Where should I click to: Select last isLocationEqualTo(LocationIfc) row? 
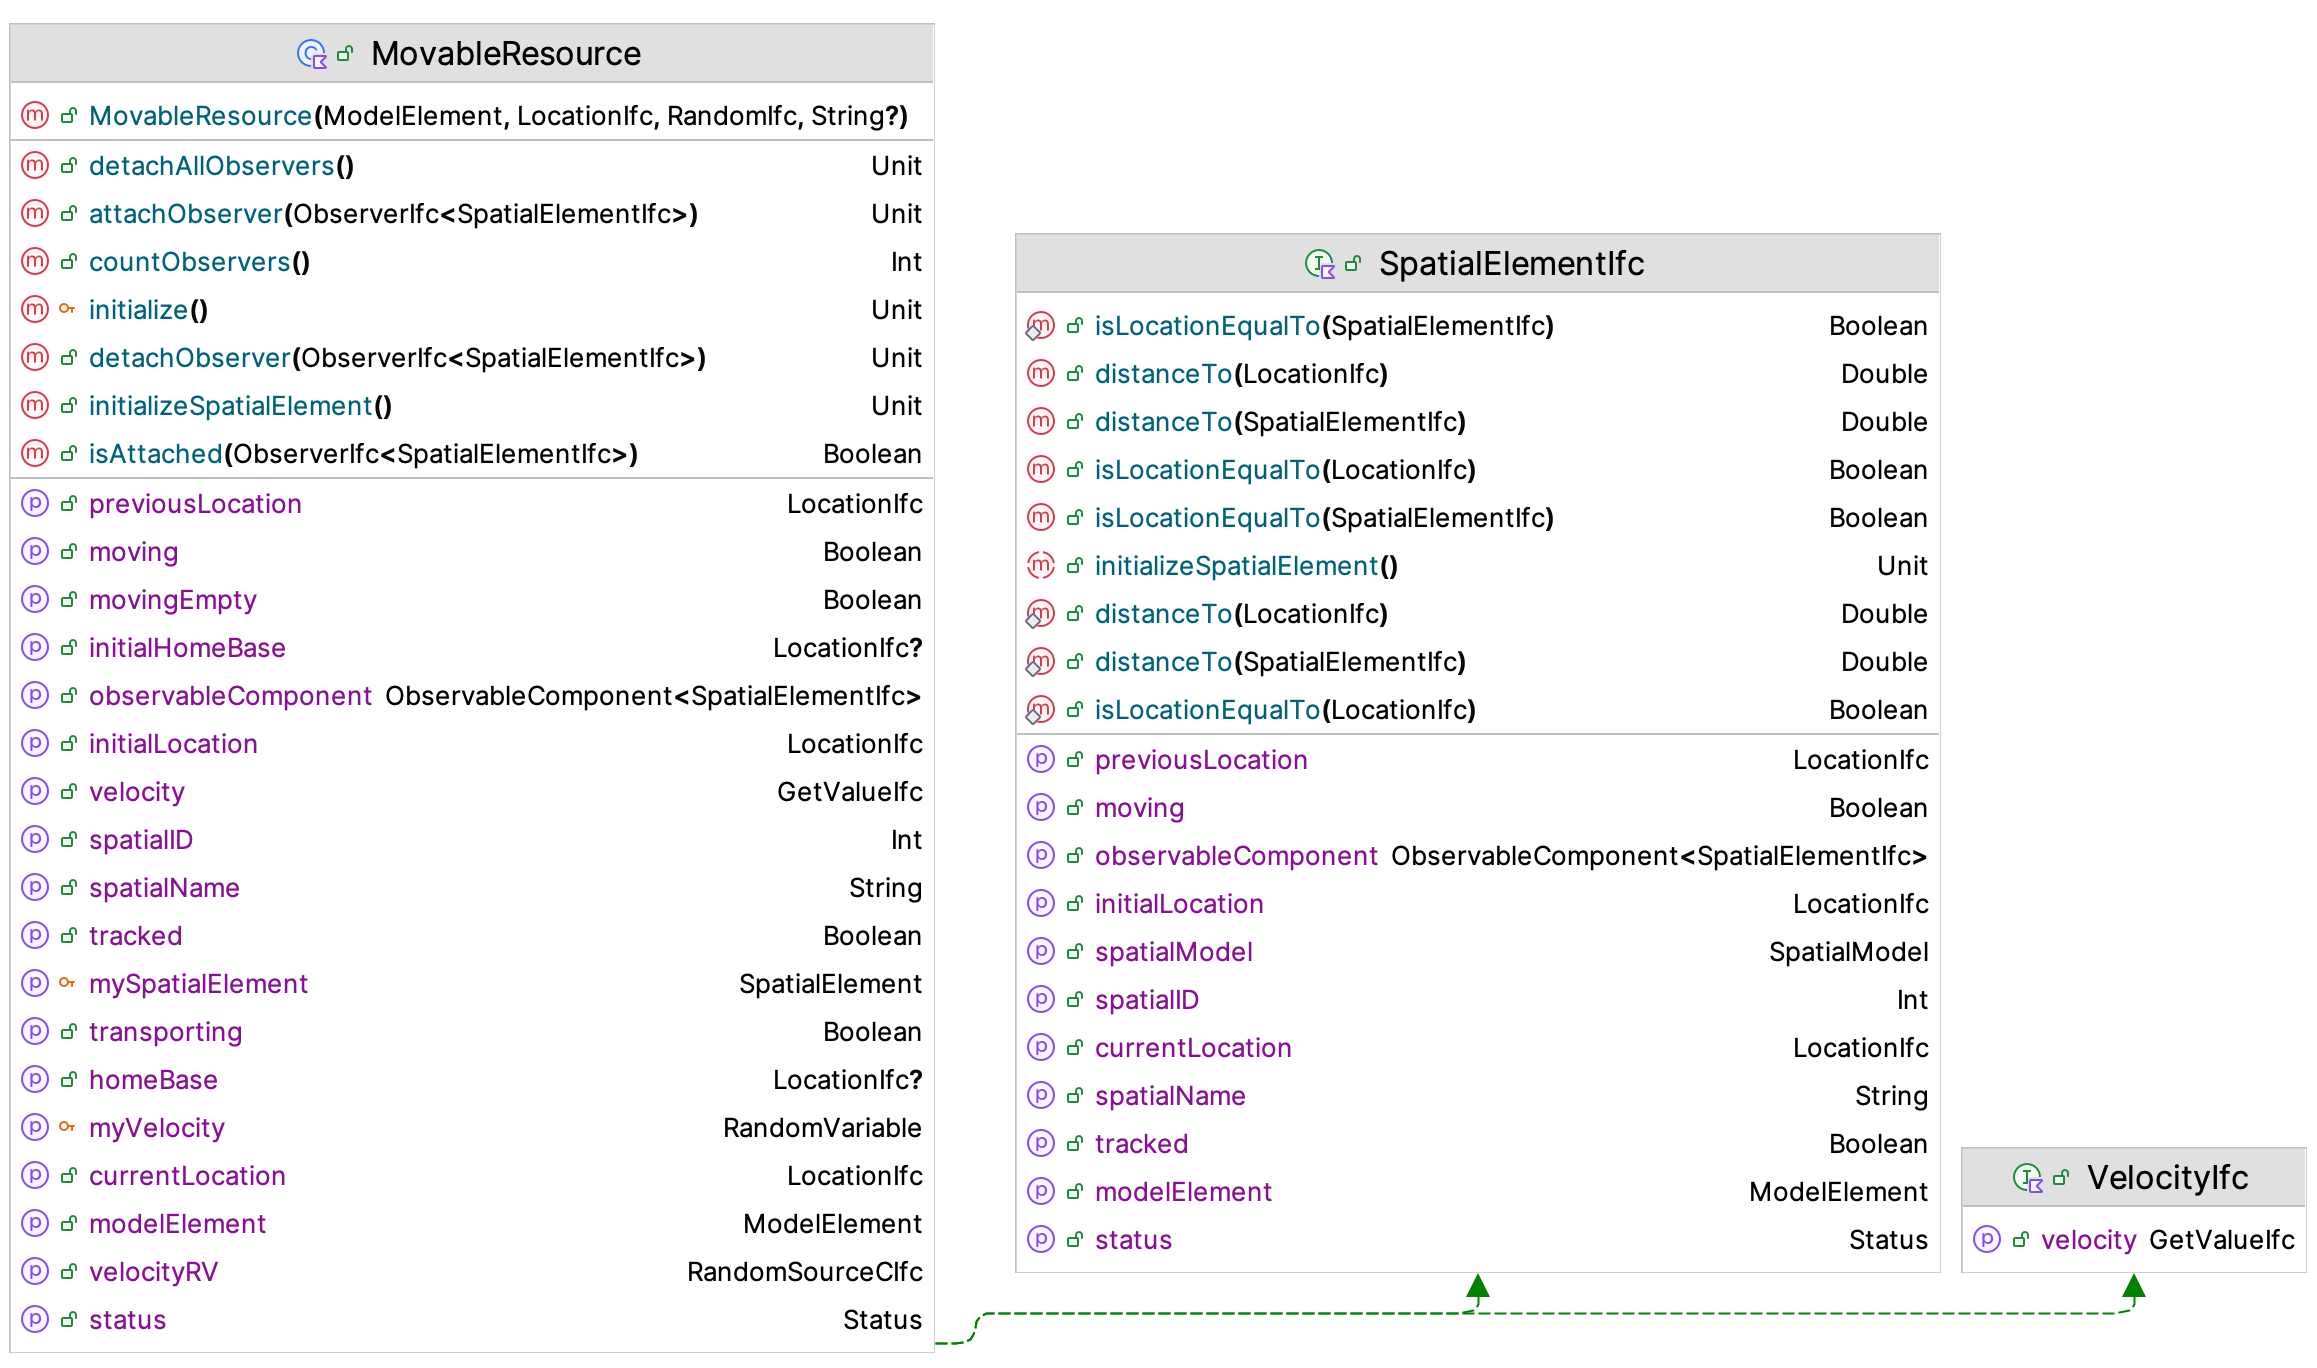coord(1478,709)
